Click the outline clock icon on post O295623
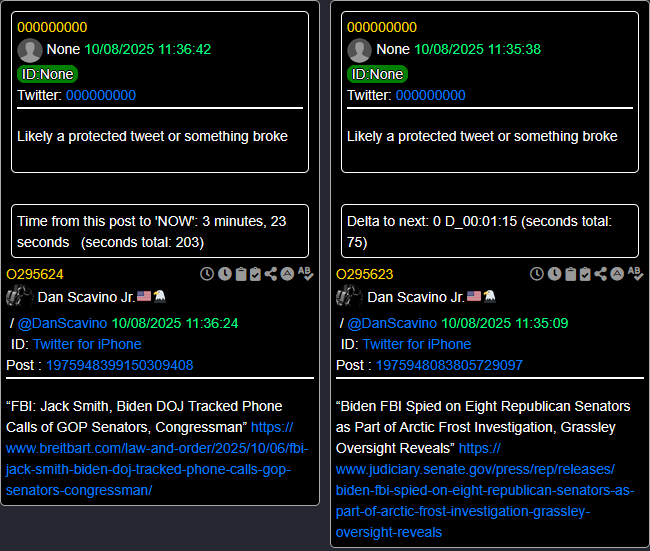This screenshot has height=551, width=650. point(537,274)
